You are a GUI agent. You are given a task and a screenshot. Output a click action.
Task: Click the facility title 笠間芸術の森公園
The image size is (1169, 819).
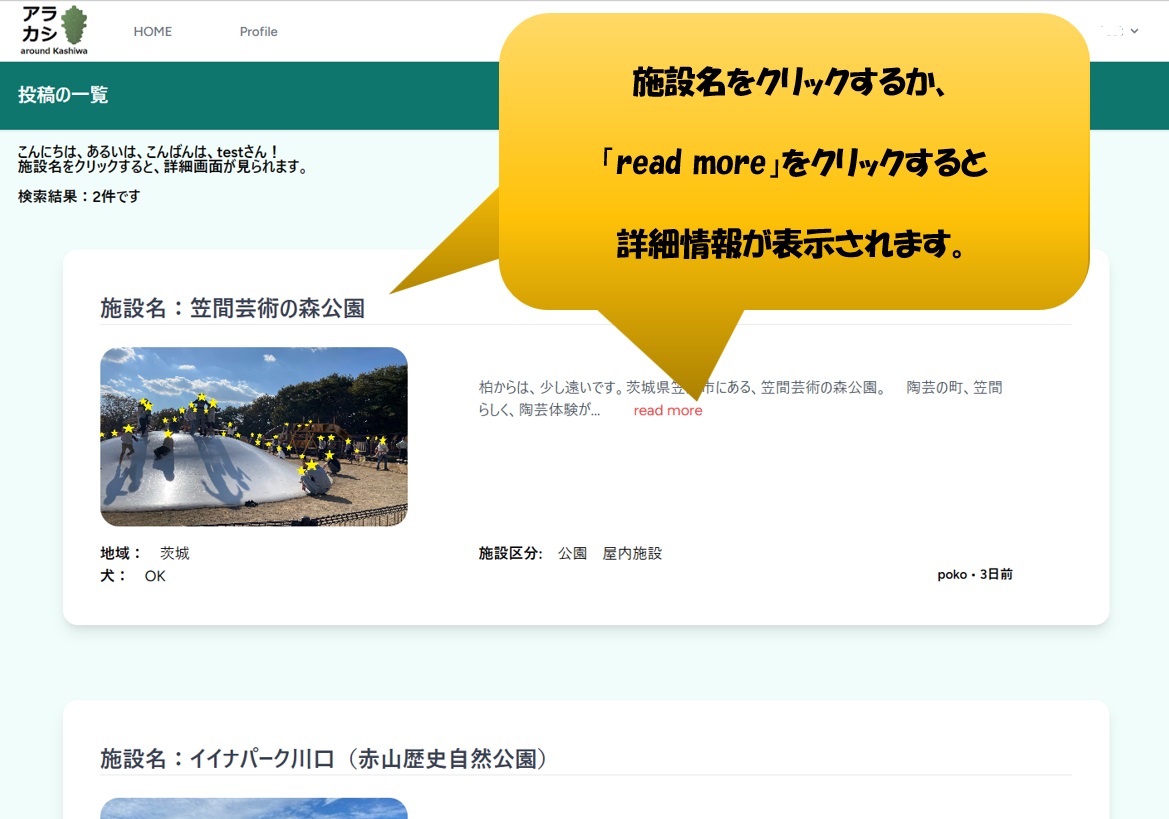click(x=232, y=309)
